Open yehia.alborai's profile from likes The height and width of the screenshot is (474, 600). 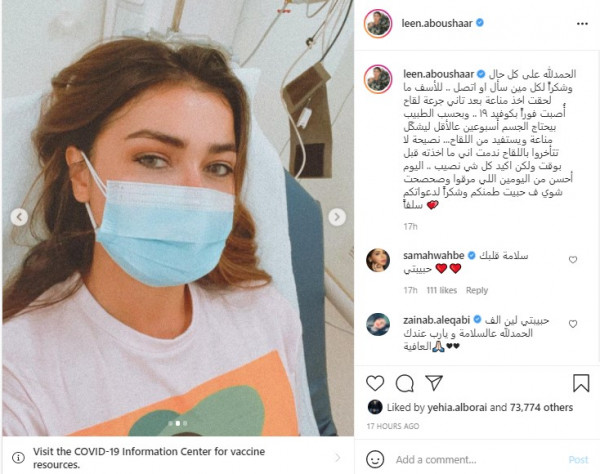(x=457, y=407)
